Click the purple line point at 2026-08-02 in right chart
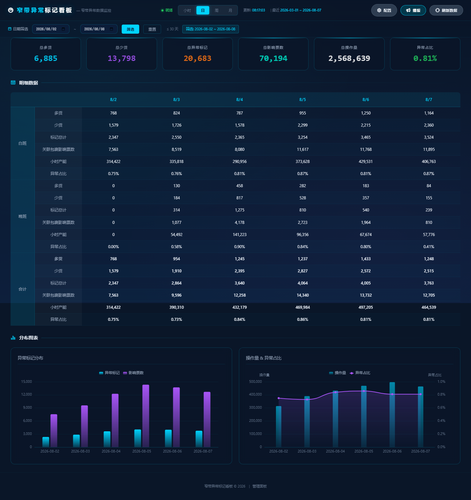This screenshot has height=500, width=471. pyautogui.click(x=279, y=398)
